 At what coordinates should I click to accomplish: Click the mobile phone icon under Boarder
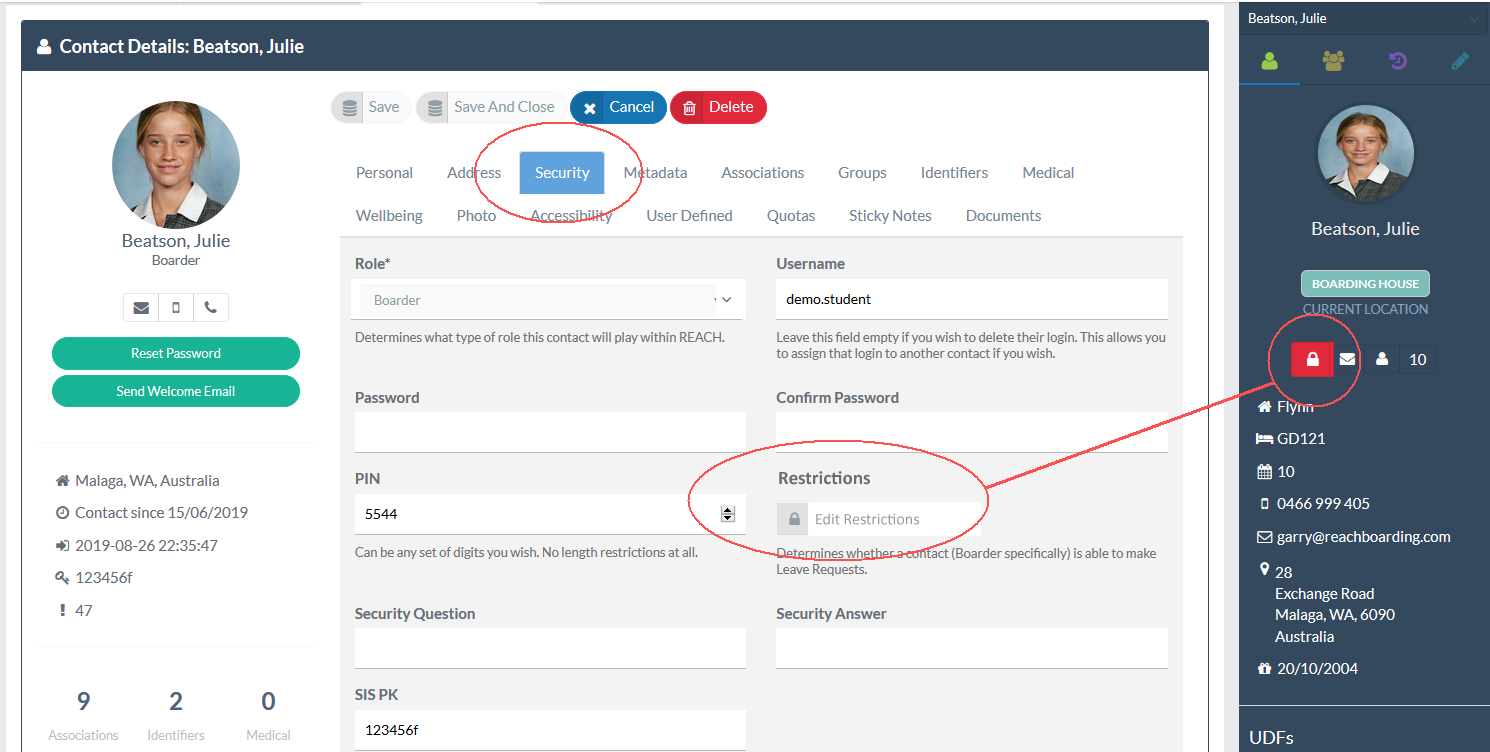176,308
